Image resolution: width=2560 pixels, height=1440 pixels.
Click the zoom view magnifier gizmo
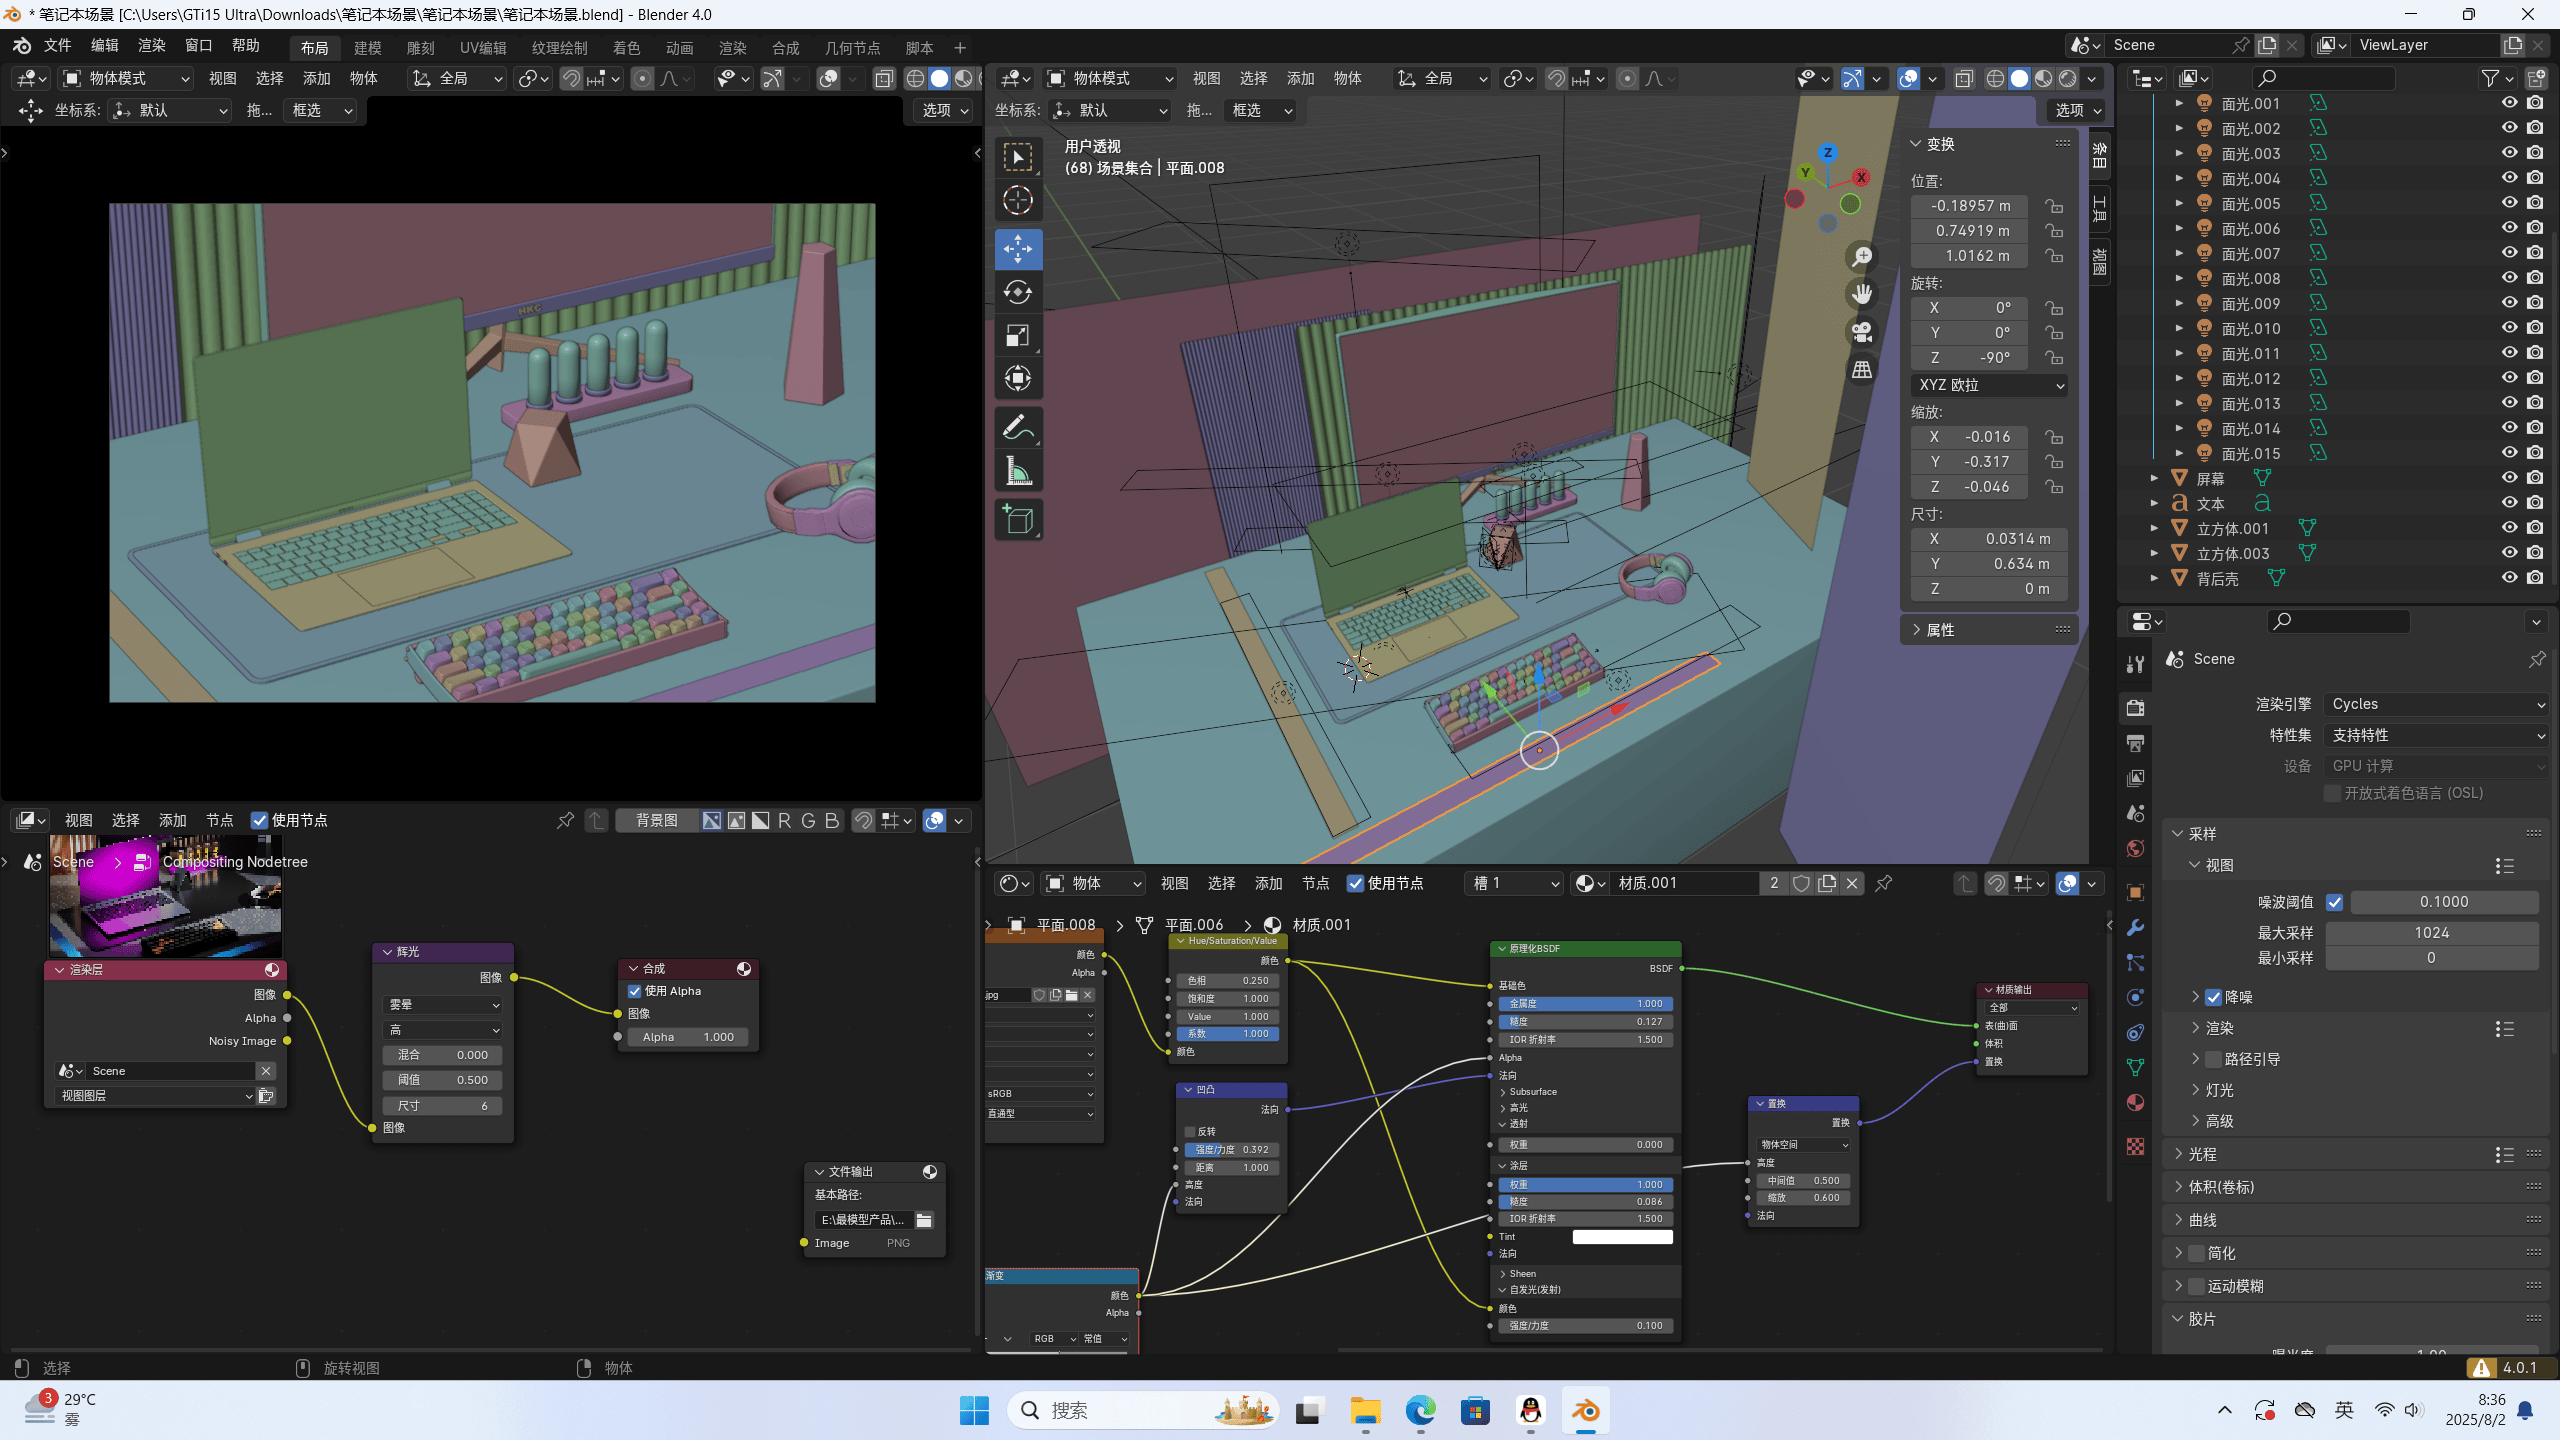click(1862, 257)
